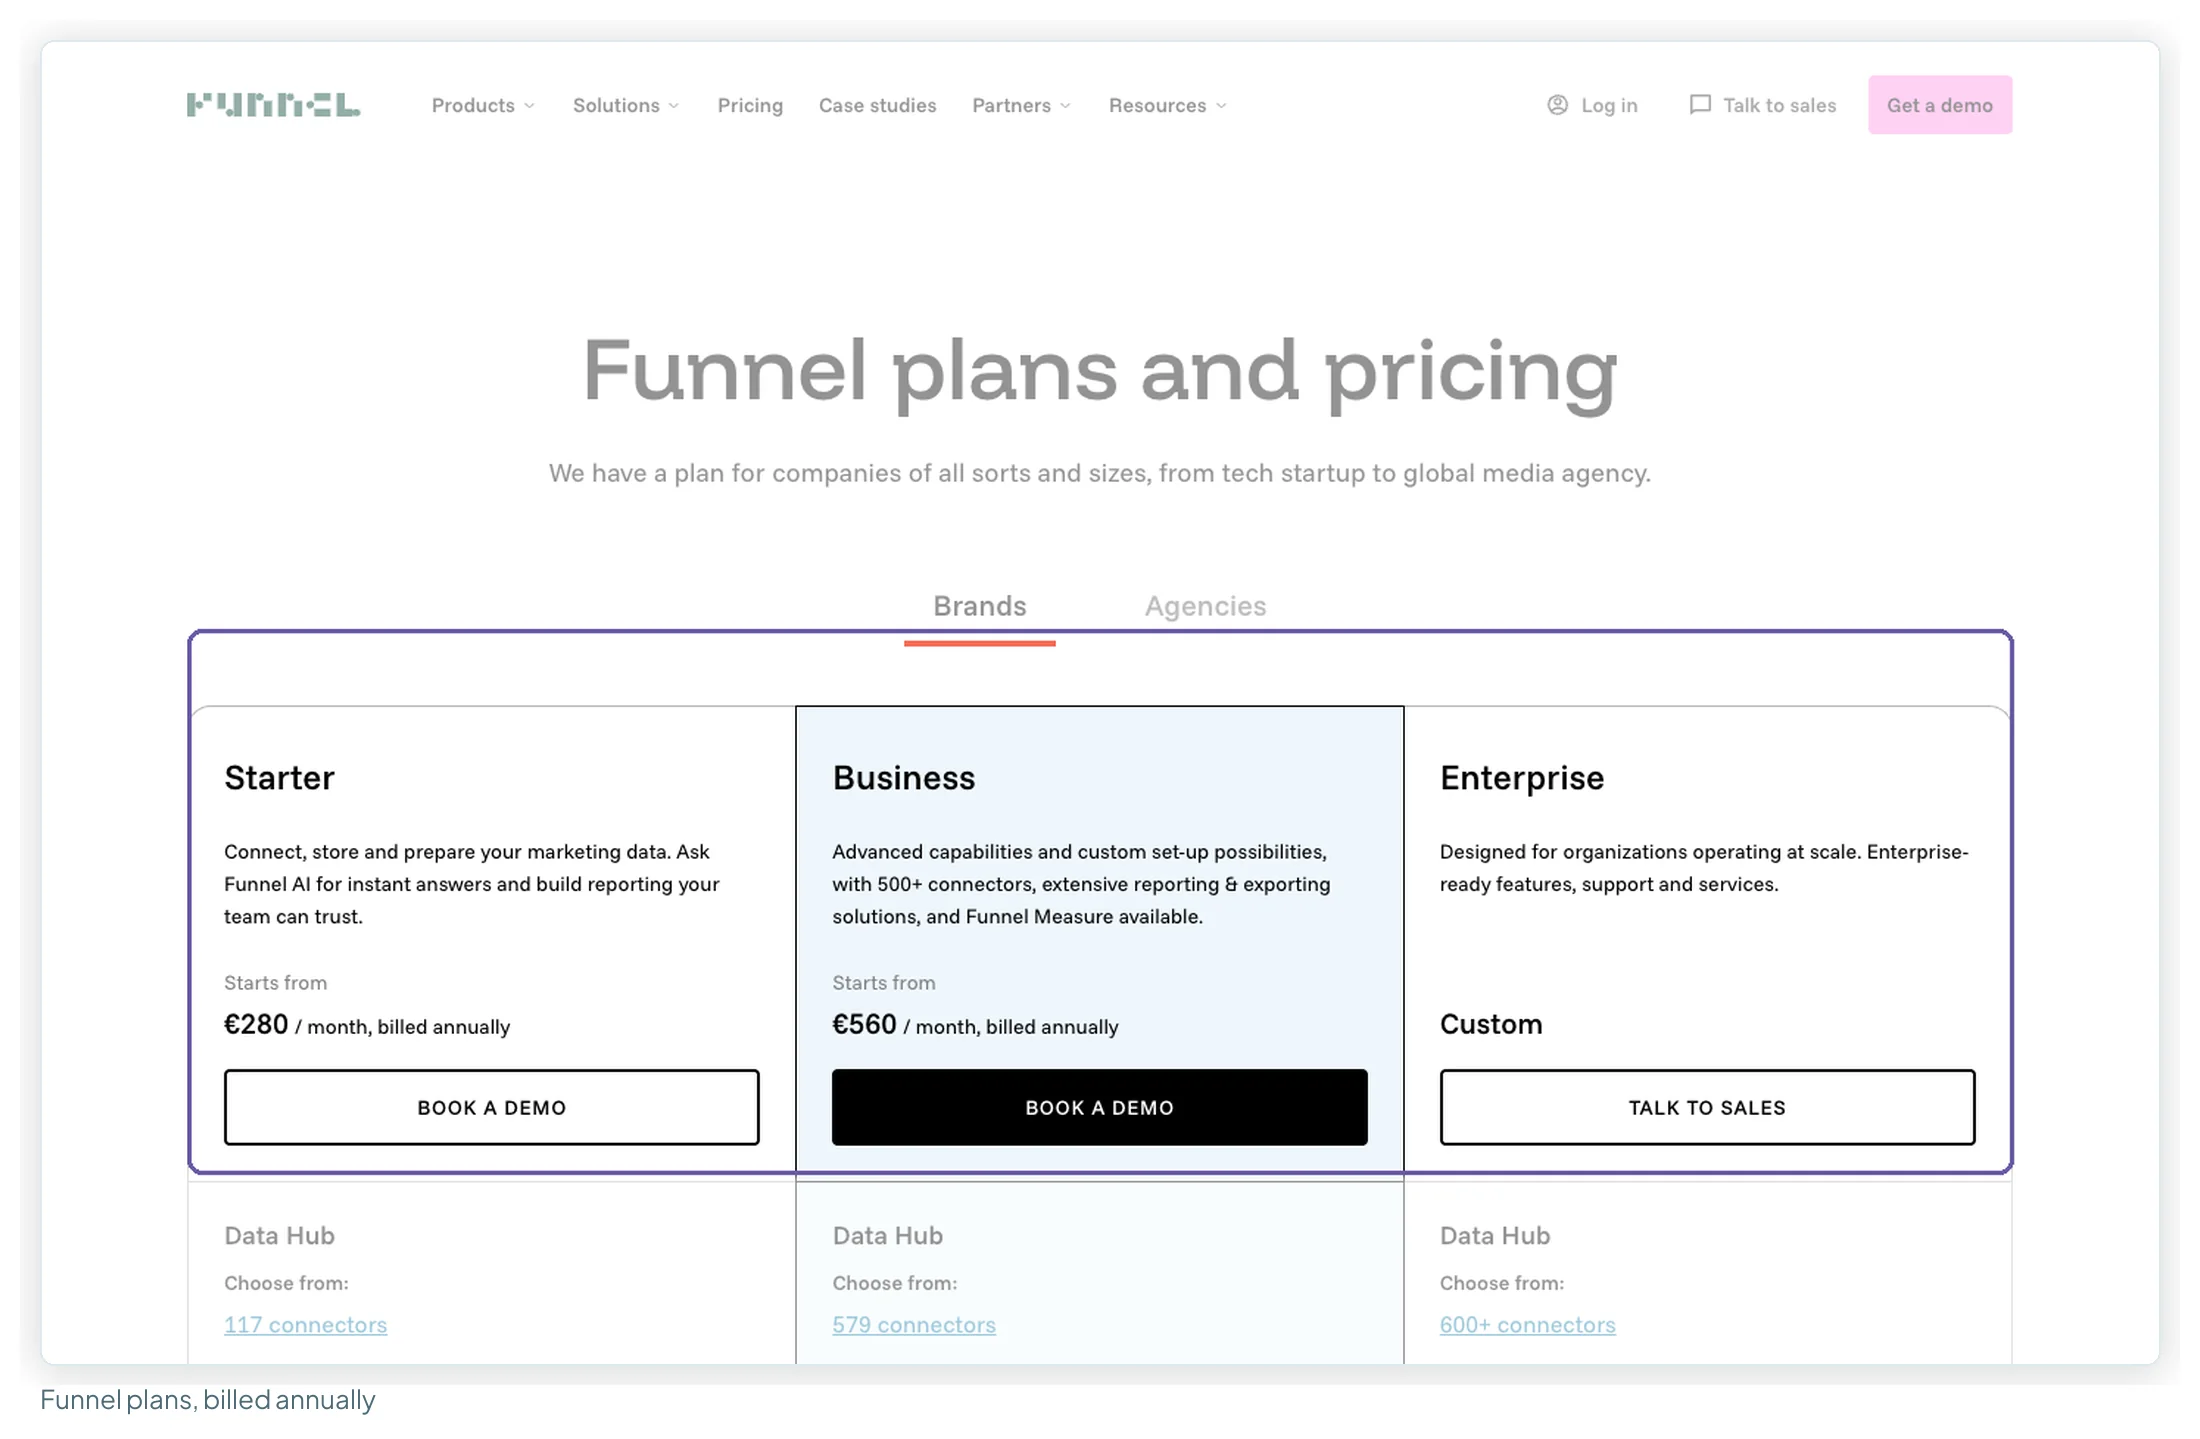Expand the Resources dropdown chevron
This screenshot has height=1439, width=2200.
pyautogui.click(x=1221, y=106)
